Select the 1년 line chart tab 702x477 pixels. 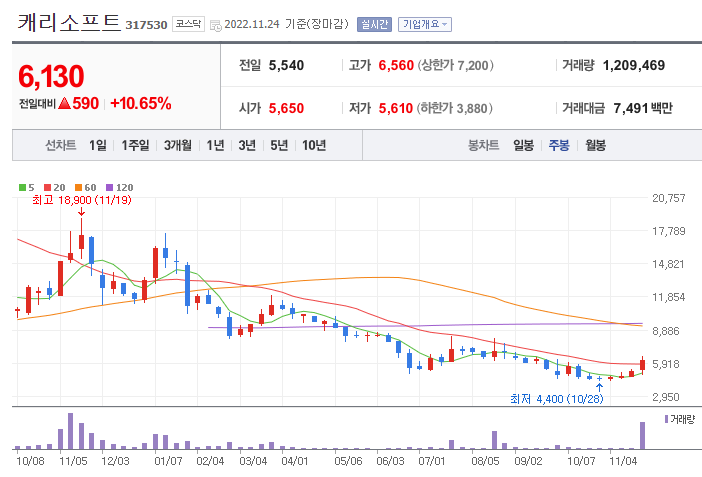click(215, 145)
